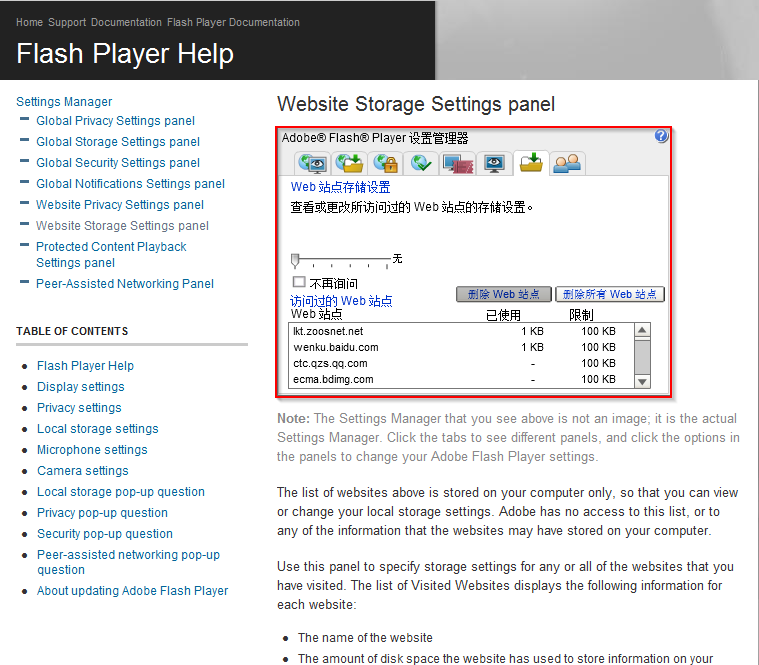Open the Protected Content Playback tab icon
The height and width of the screenshot is (665, 759).
458,164
